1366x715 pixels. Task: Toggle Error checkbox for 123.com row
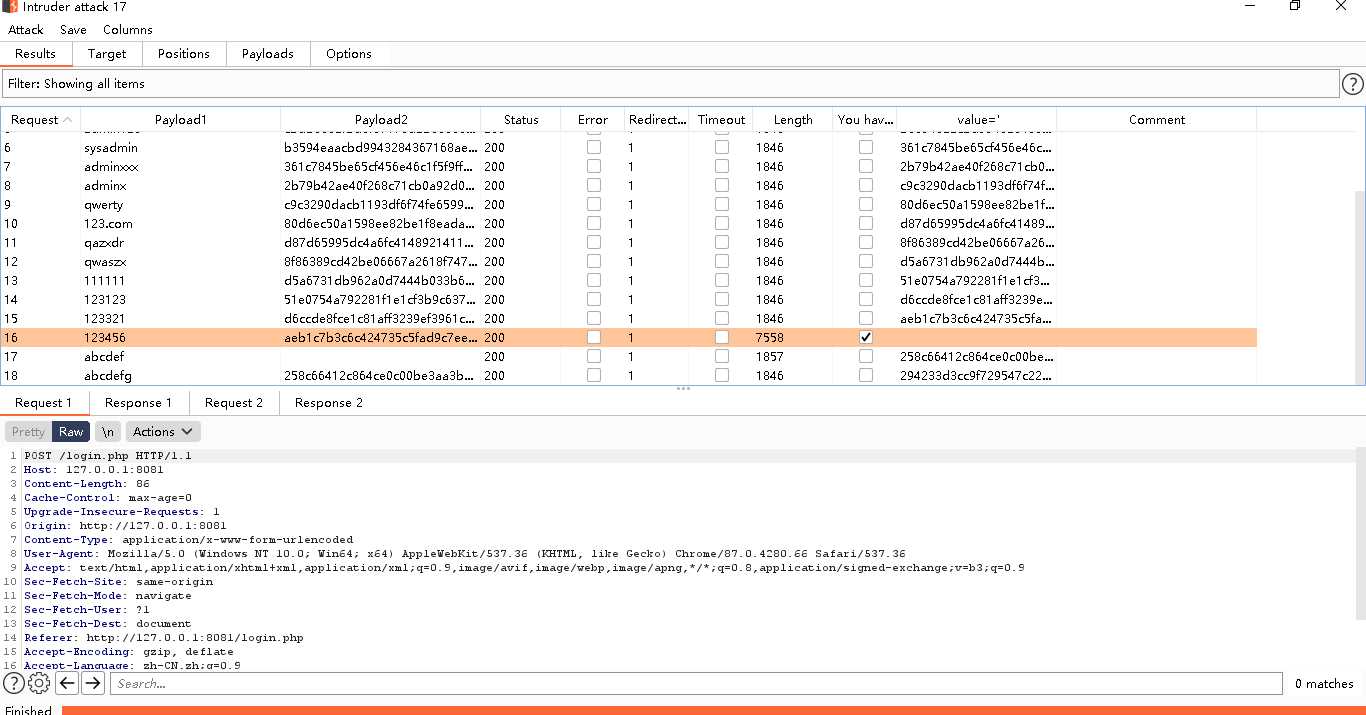pyautogui.click(x=594, y=223)
